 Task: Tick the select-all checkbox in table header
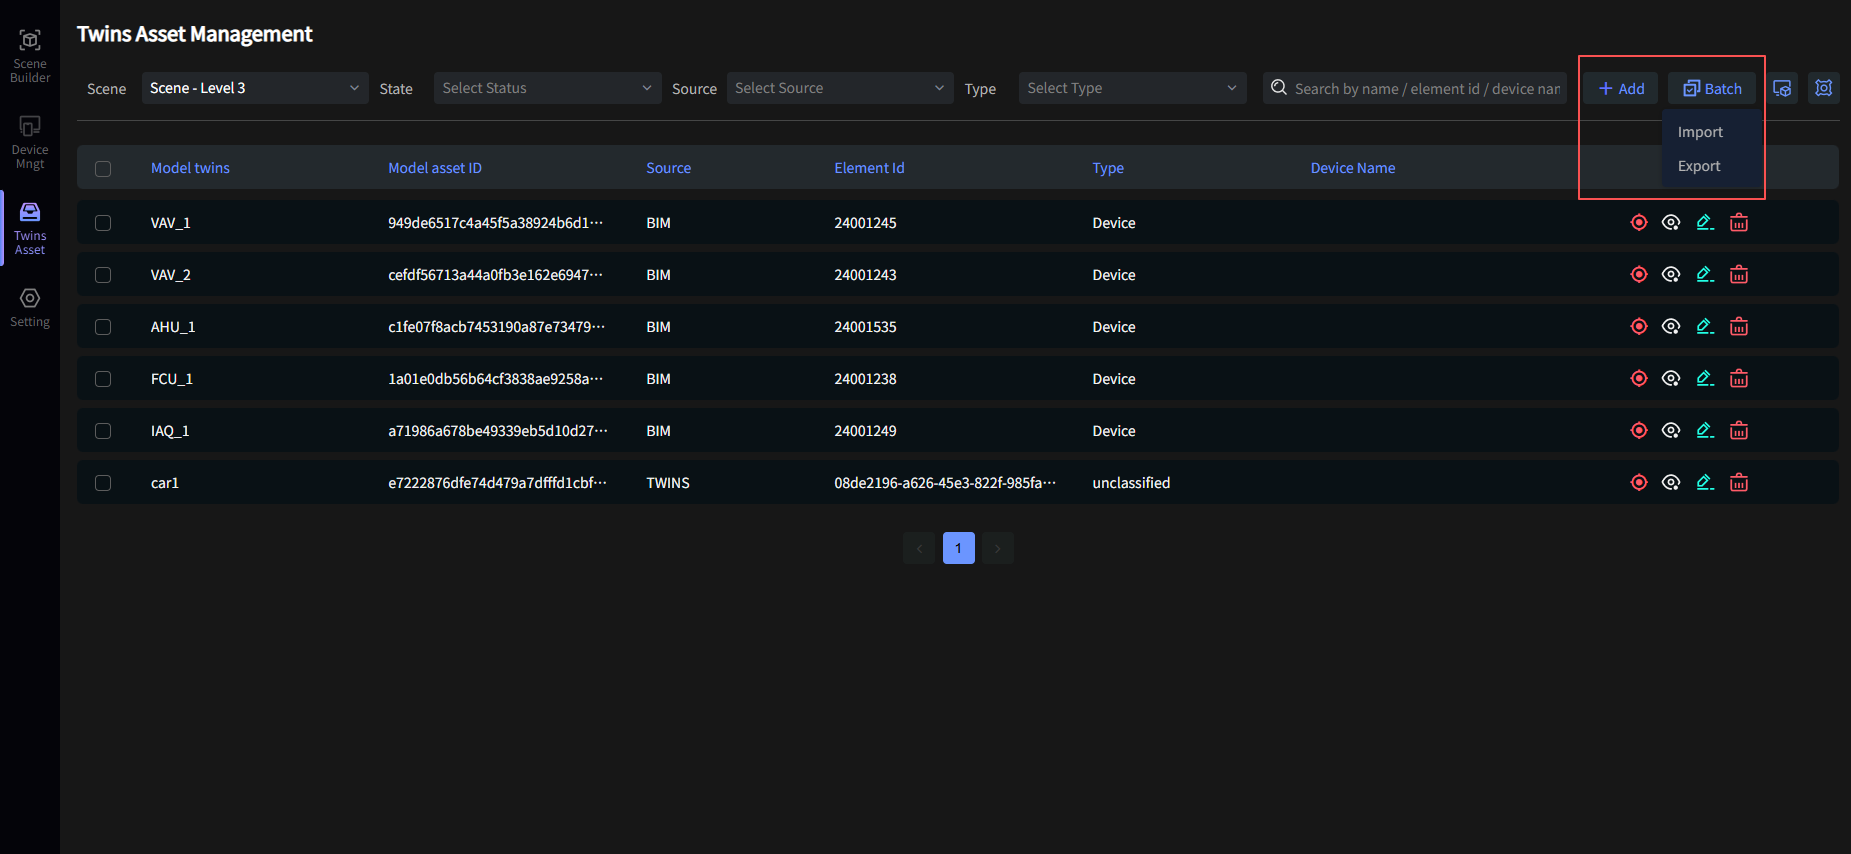103,169
